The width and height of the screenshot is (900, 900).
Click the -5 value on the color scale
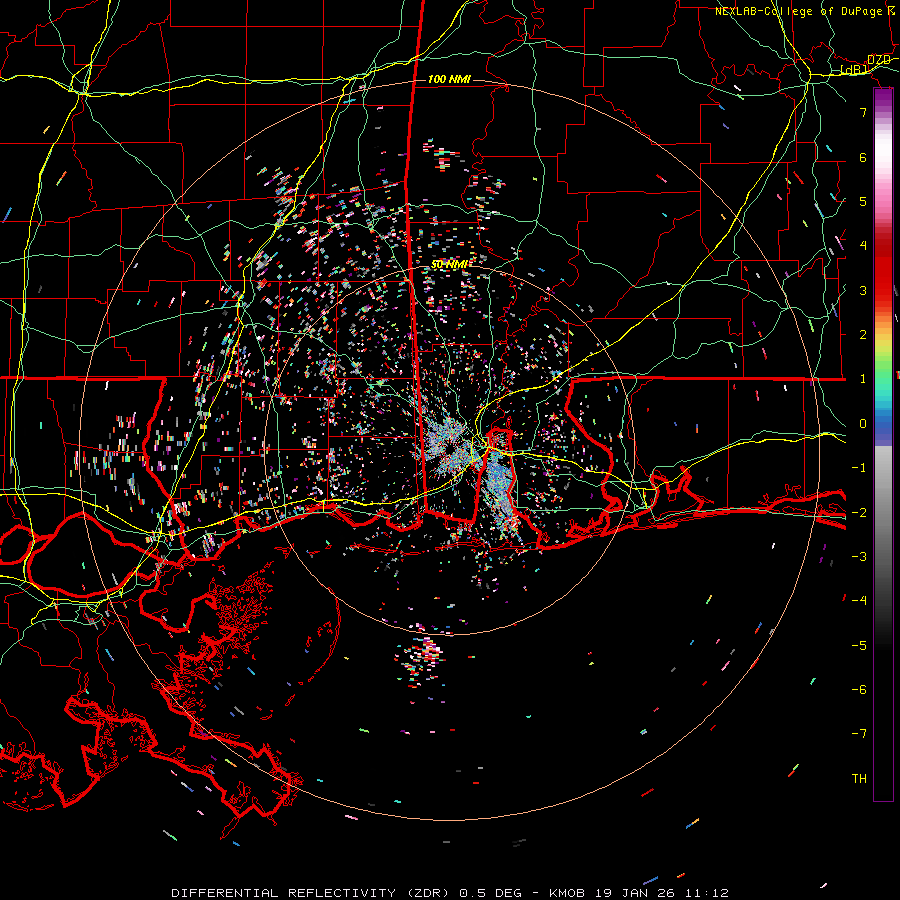point(859,646)
